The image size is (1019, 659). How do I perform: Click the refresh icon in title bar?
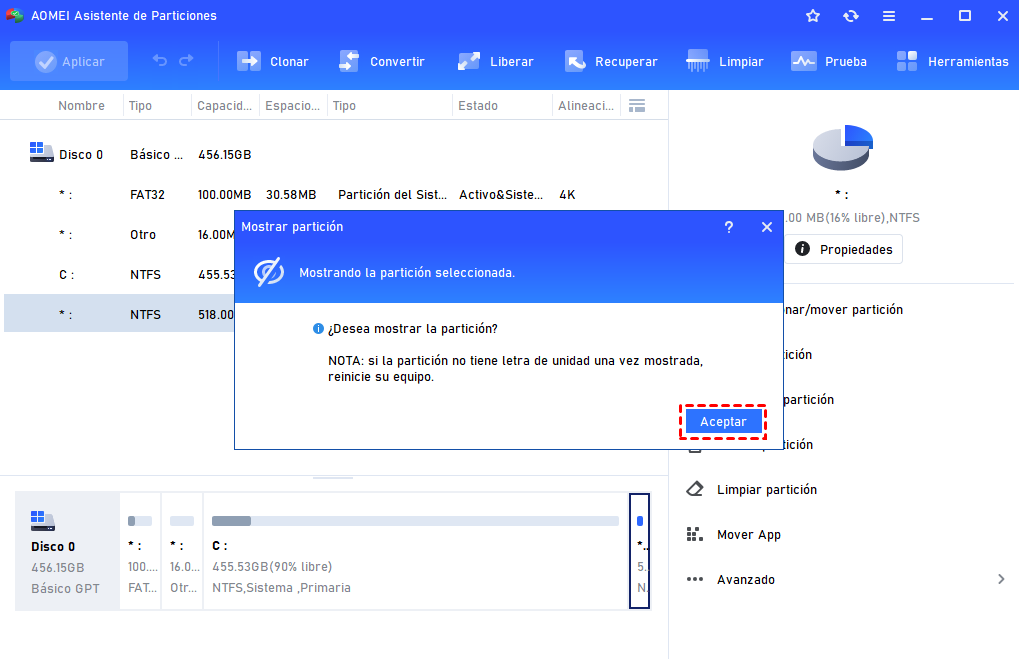[851, 15]
